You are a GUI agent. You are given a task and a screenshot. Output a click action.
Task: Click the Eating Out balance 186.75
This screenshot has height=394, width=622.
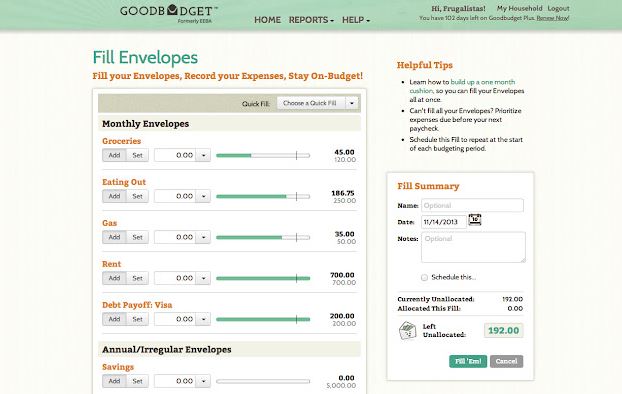point(343,193)
